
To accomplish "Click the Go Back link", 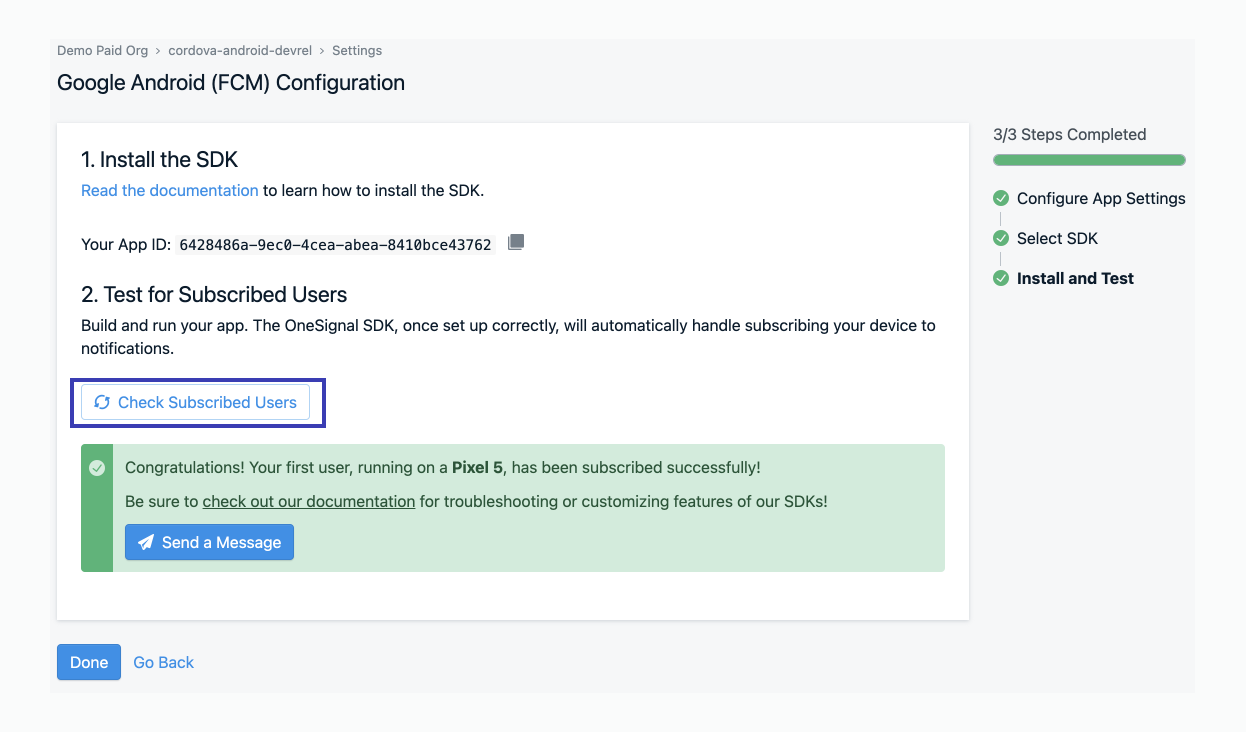I will click(x=163, y=662).
